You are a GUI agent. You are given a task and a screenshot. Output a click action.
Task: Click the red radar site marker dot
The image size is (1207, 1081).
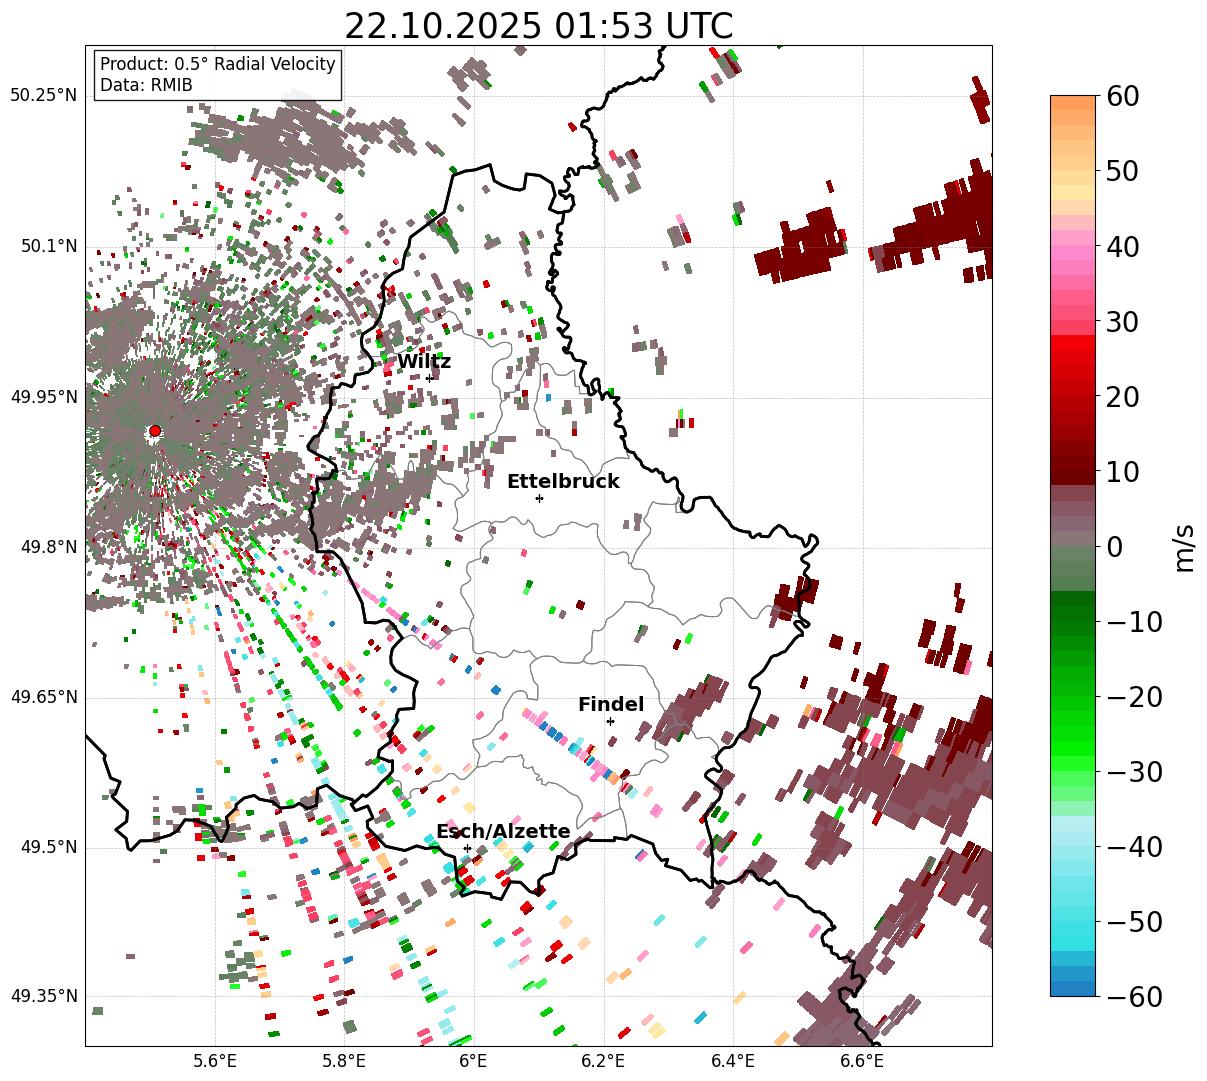pyautogui.click(x=155, y=431)
